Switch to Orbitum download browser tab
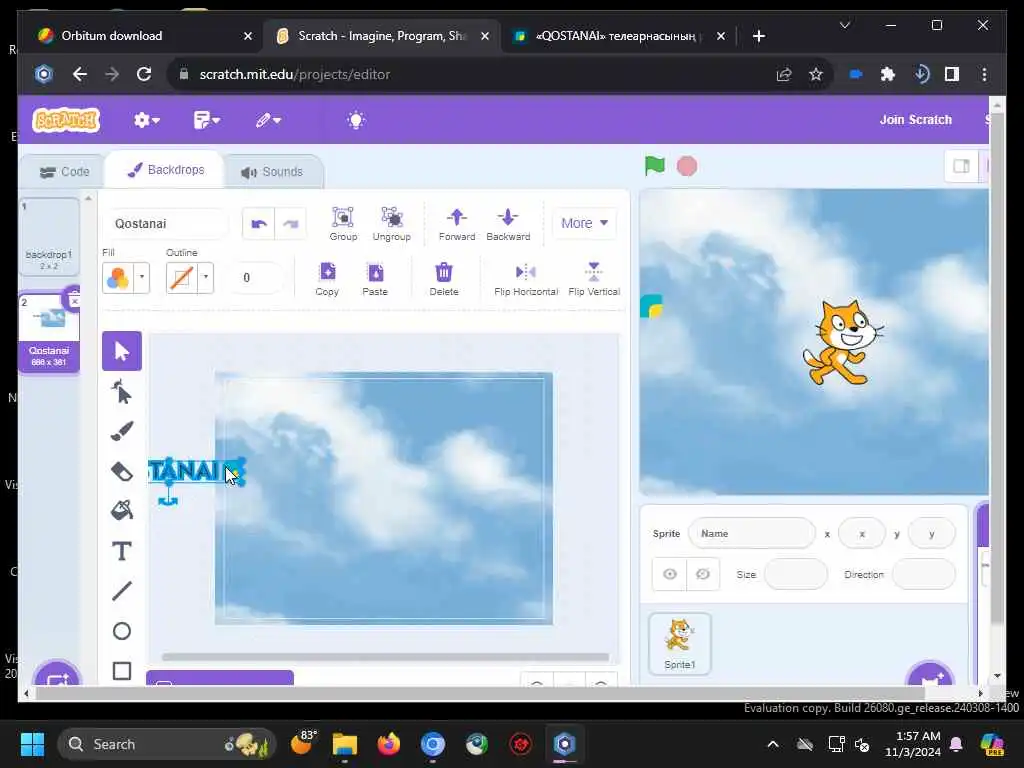 pos(146,36)
